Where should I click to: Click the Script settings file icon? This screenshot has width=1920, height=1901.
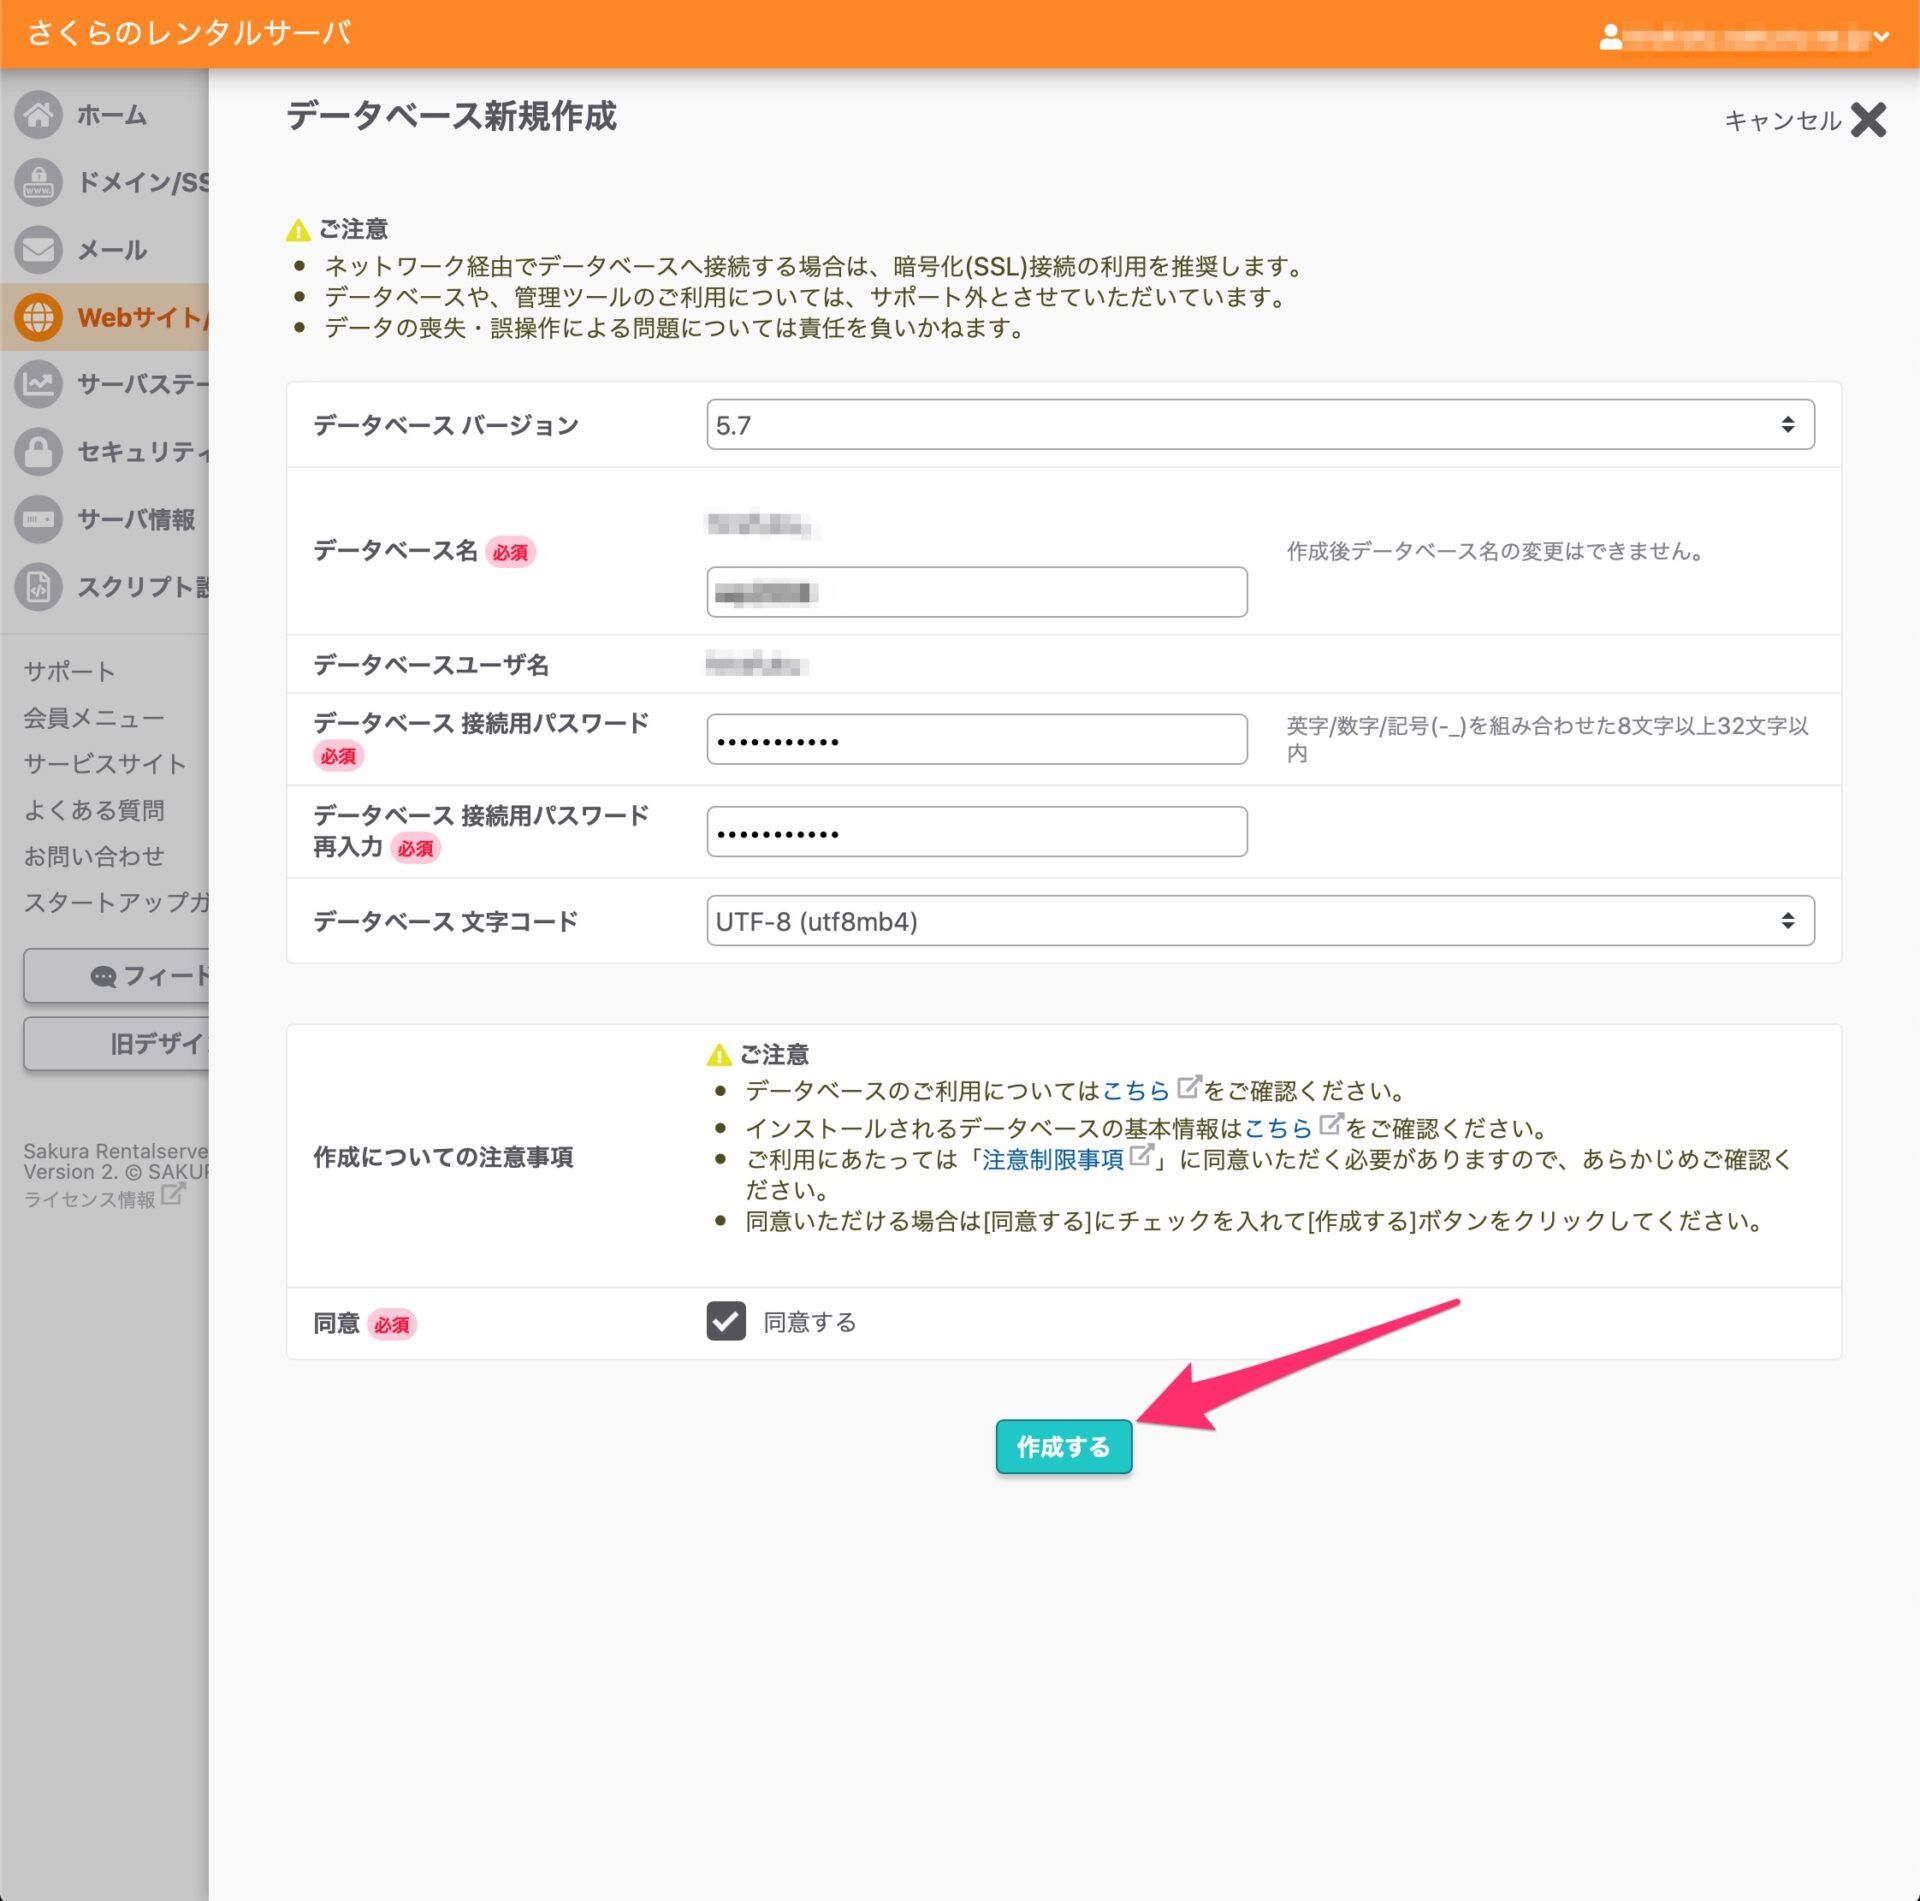[x=38, y=587]
